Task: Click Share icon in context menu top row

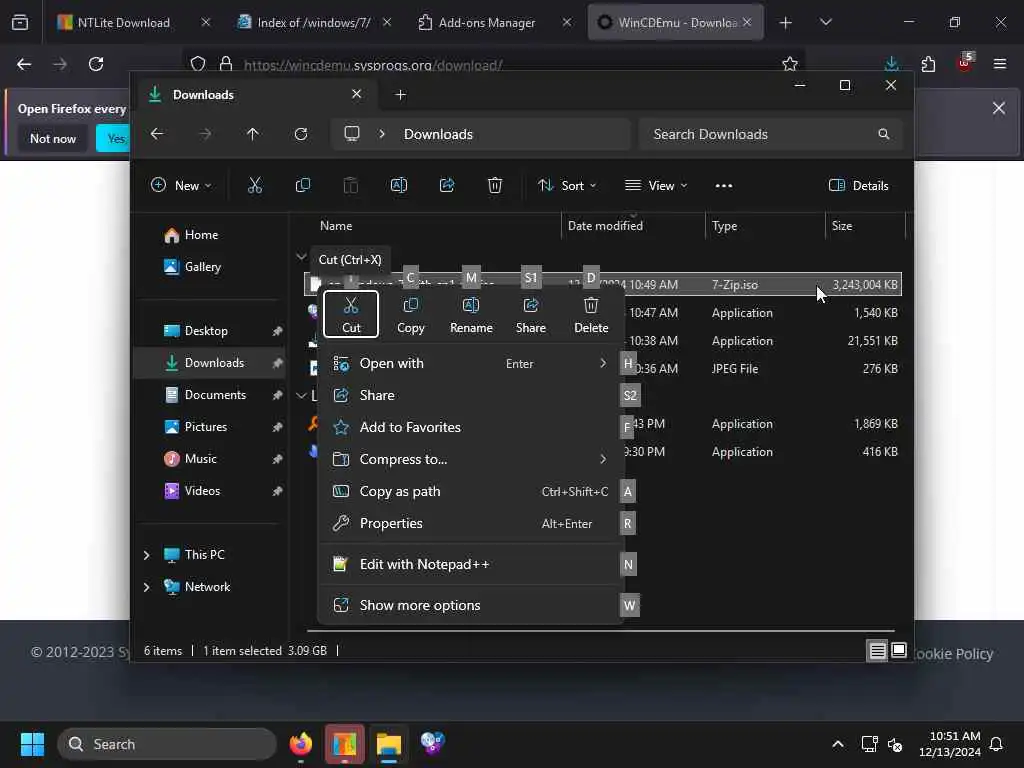Action: pos(530,315)
